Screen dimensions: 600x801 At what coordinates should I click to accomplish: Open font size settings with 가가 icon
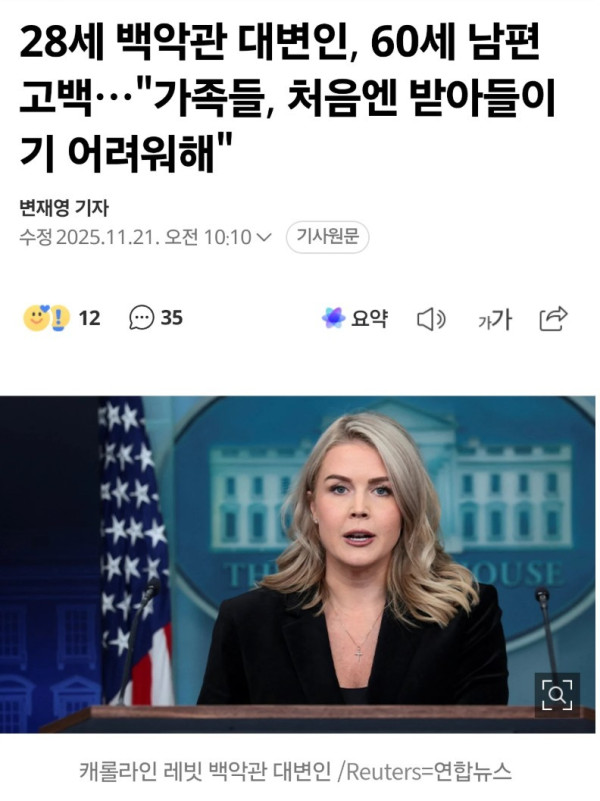click(494, 319)
